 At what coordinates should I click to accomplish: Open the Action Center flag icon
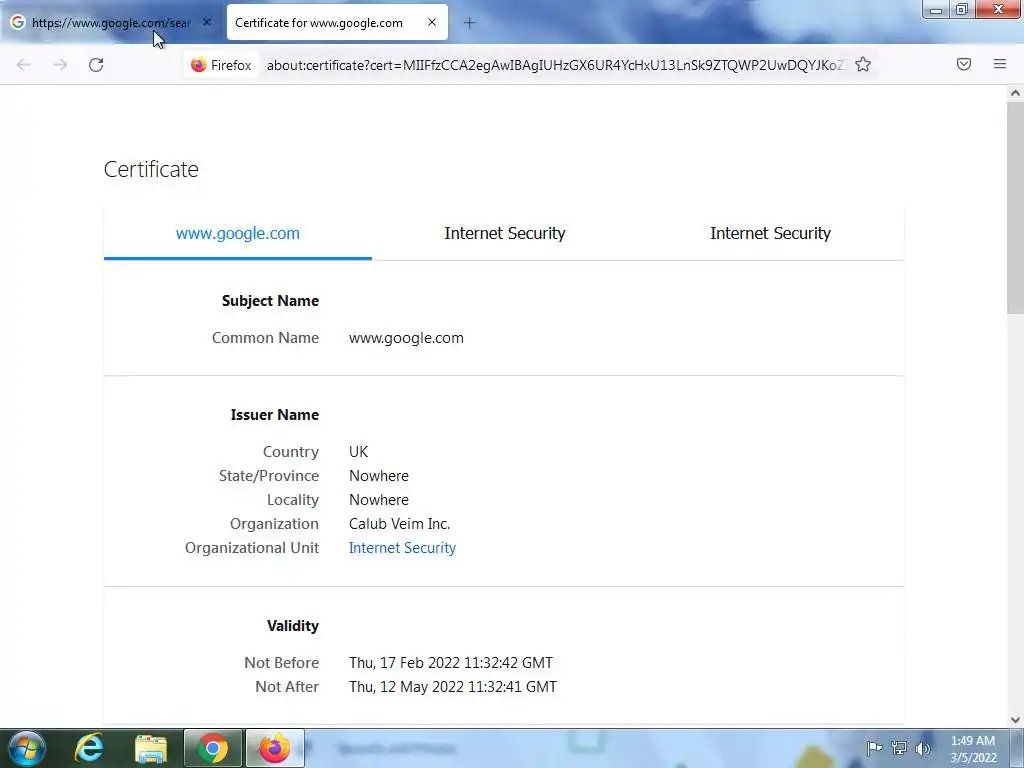[874, 748]
